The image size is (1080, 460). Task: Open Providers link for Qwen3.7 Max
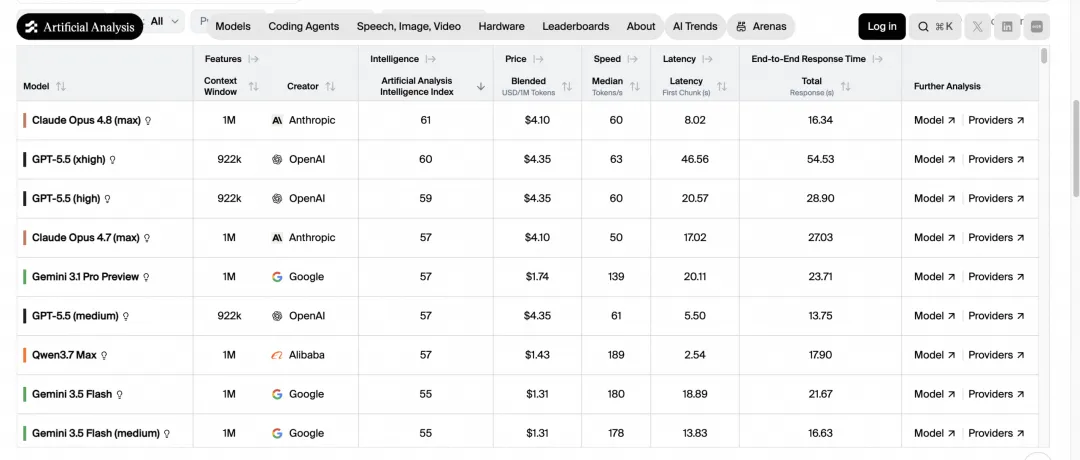[997, 355]
